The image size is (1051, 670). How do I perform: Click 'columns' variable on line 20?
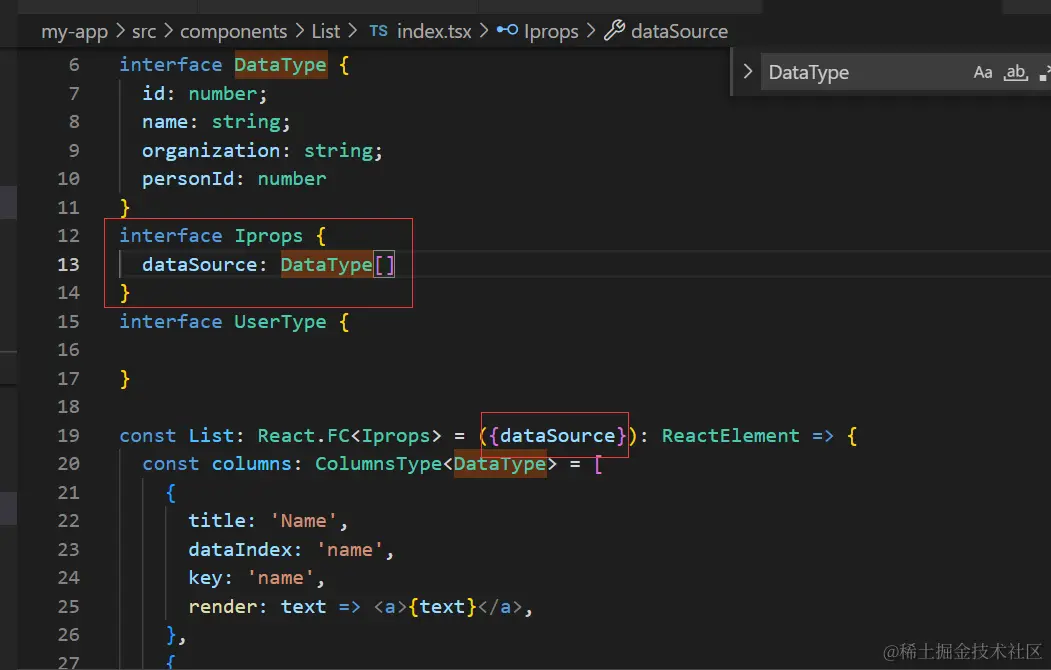point(251,464)
